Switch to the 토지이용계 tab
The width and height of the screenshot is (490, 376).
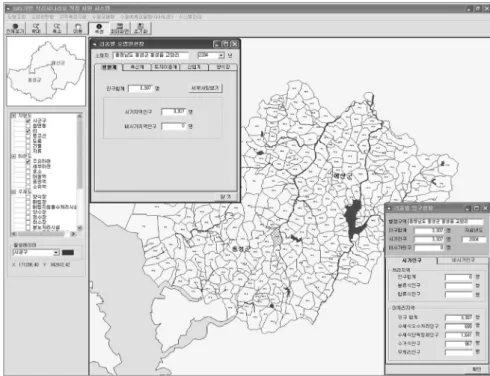click(166, 67)
